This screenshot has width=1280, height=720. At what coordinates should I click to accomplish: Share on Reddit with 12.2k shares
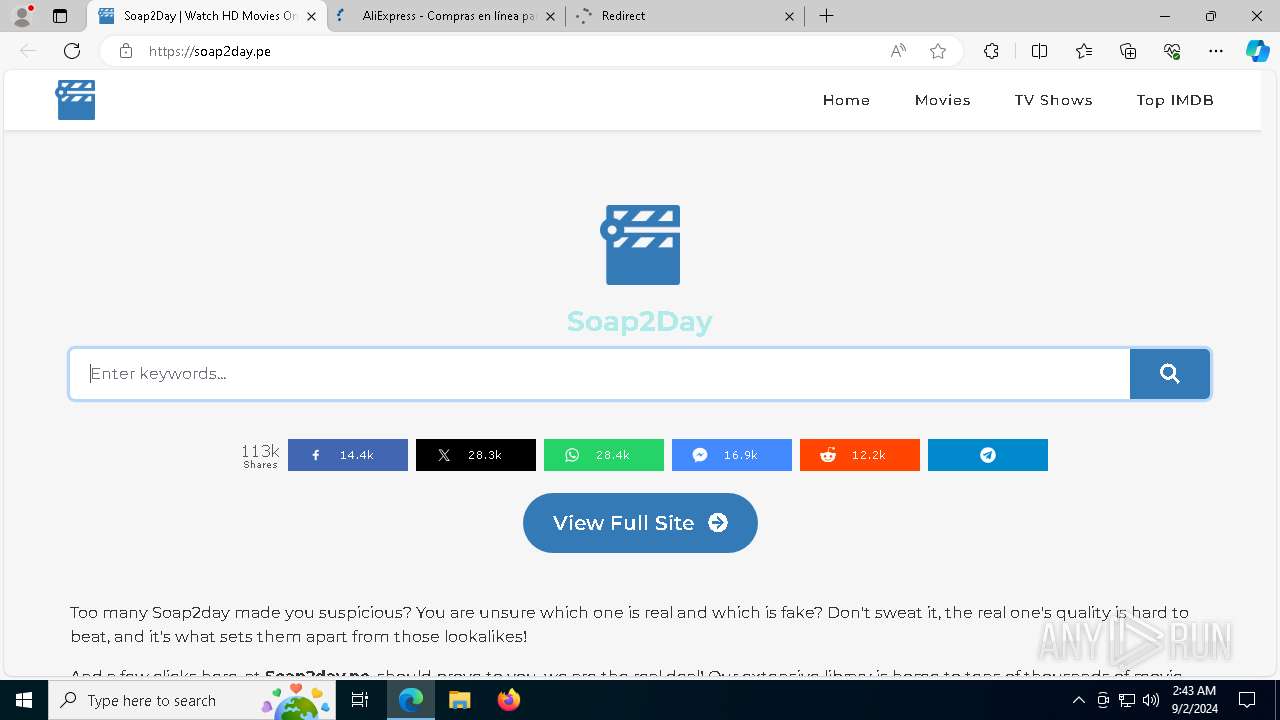pyautogui.click(x=860, y=455)
